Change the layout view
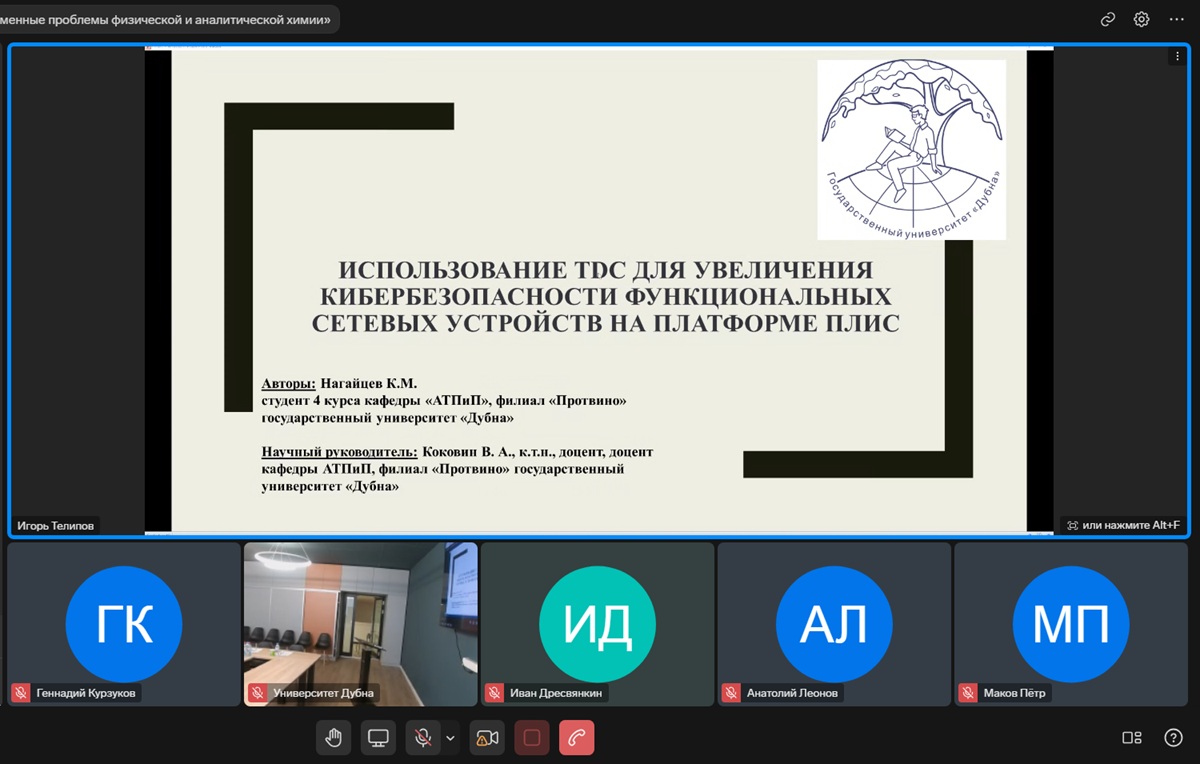The image size is (1200, 764). tap(1132, 738)
